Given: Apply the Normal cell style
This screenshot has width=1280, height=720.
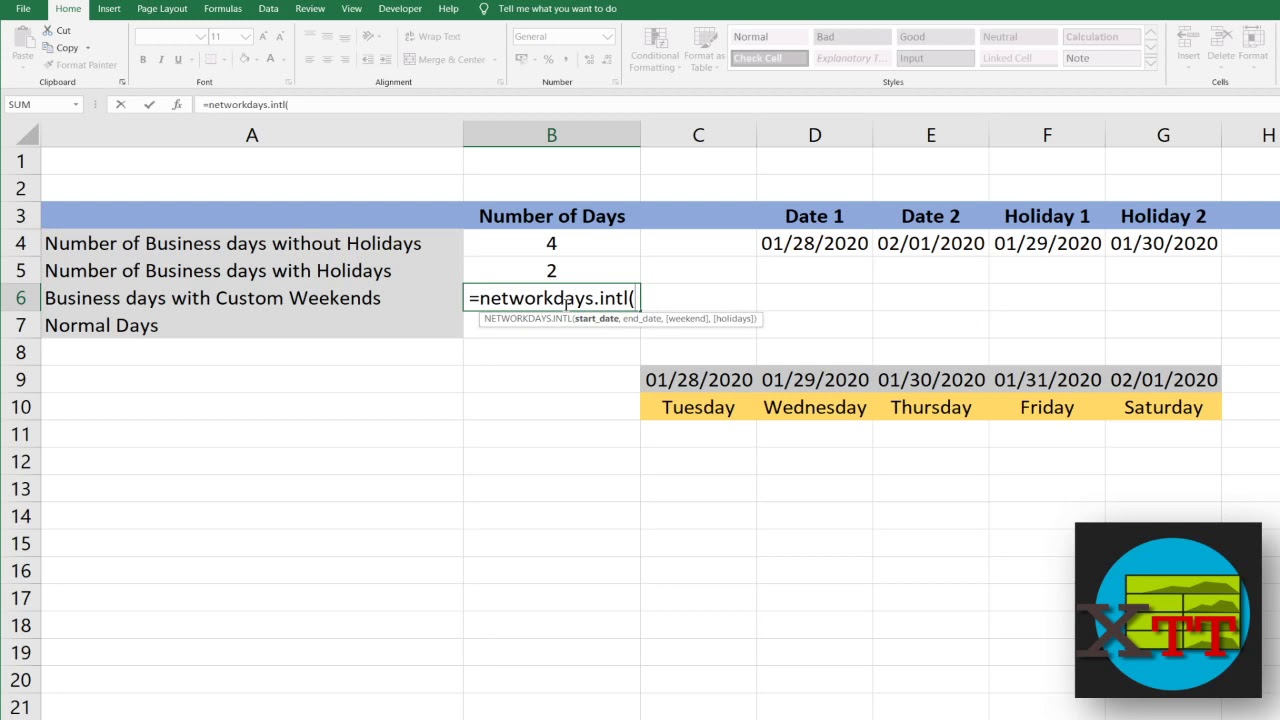Looking at the screenshot, I should (x=769, y=37).
